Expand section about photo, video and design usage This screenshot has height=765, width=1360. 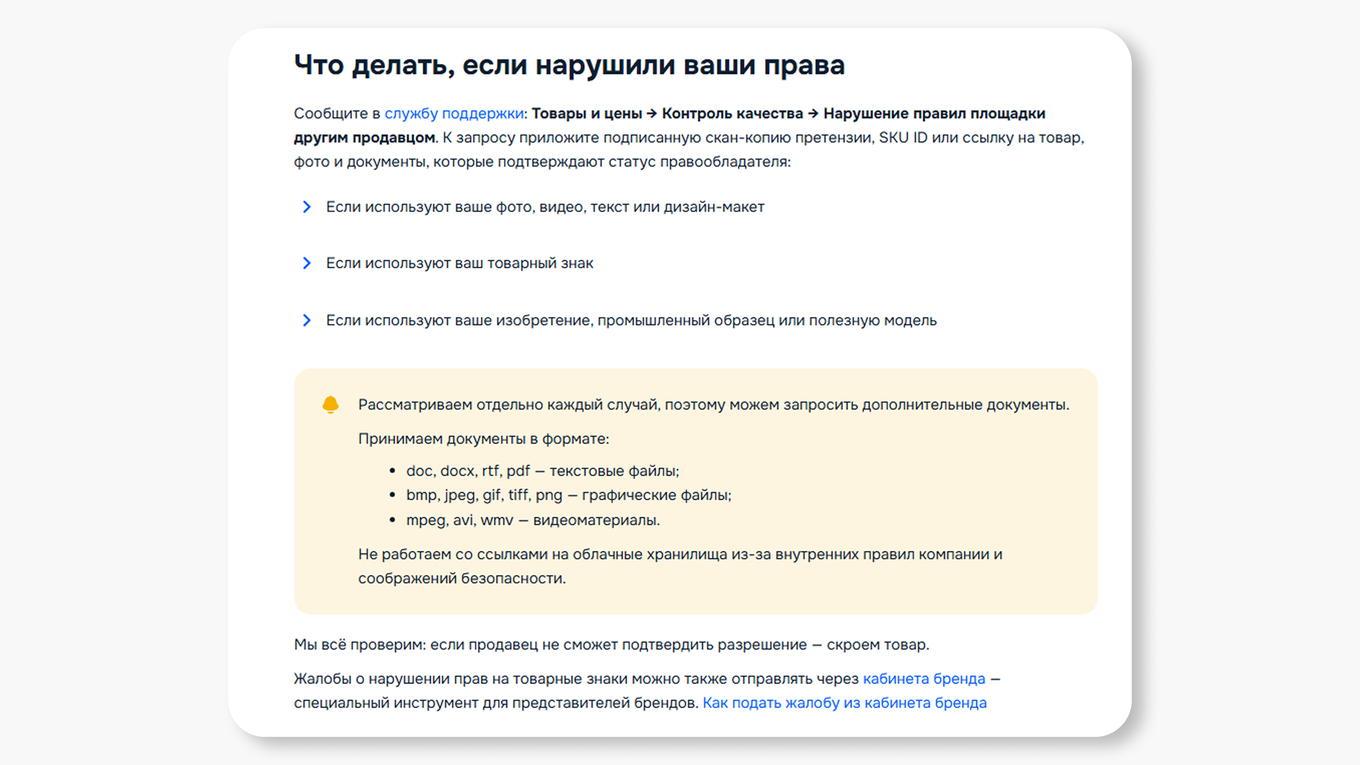click(x=545, y=206)
